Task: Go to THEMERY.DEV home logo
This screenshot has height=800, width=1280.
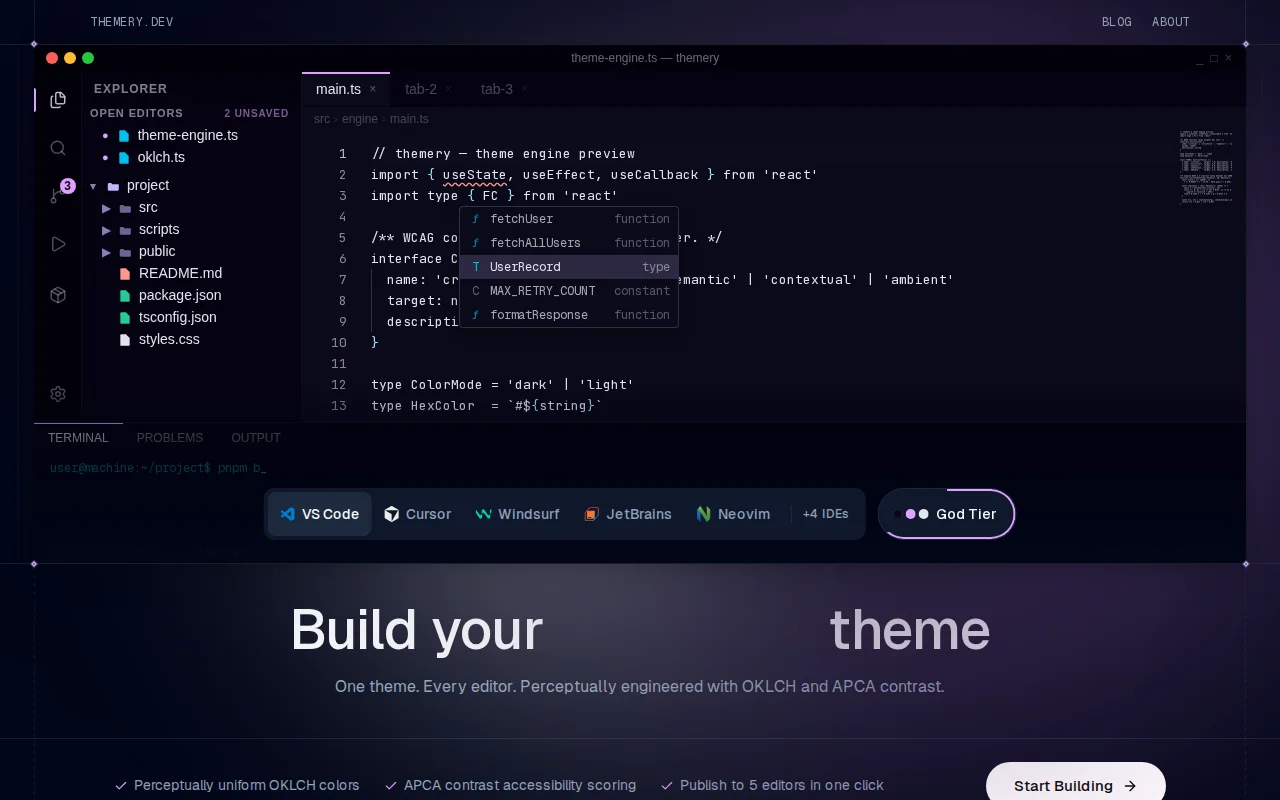Action: coord(132,22)
